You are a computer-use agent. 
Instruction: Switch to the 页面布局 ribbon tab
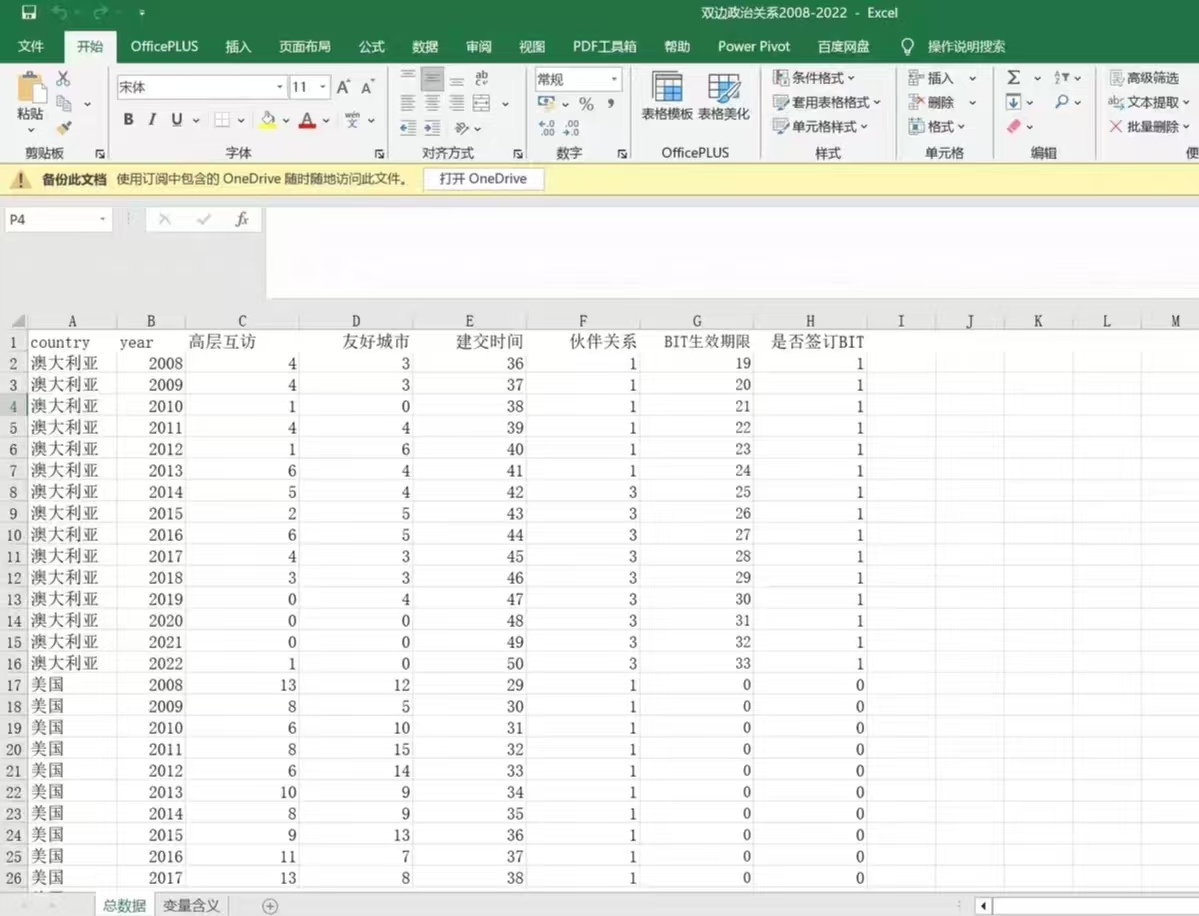(x=304, y=47)
